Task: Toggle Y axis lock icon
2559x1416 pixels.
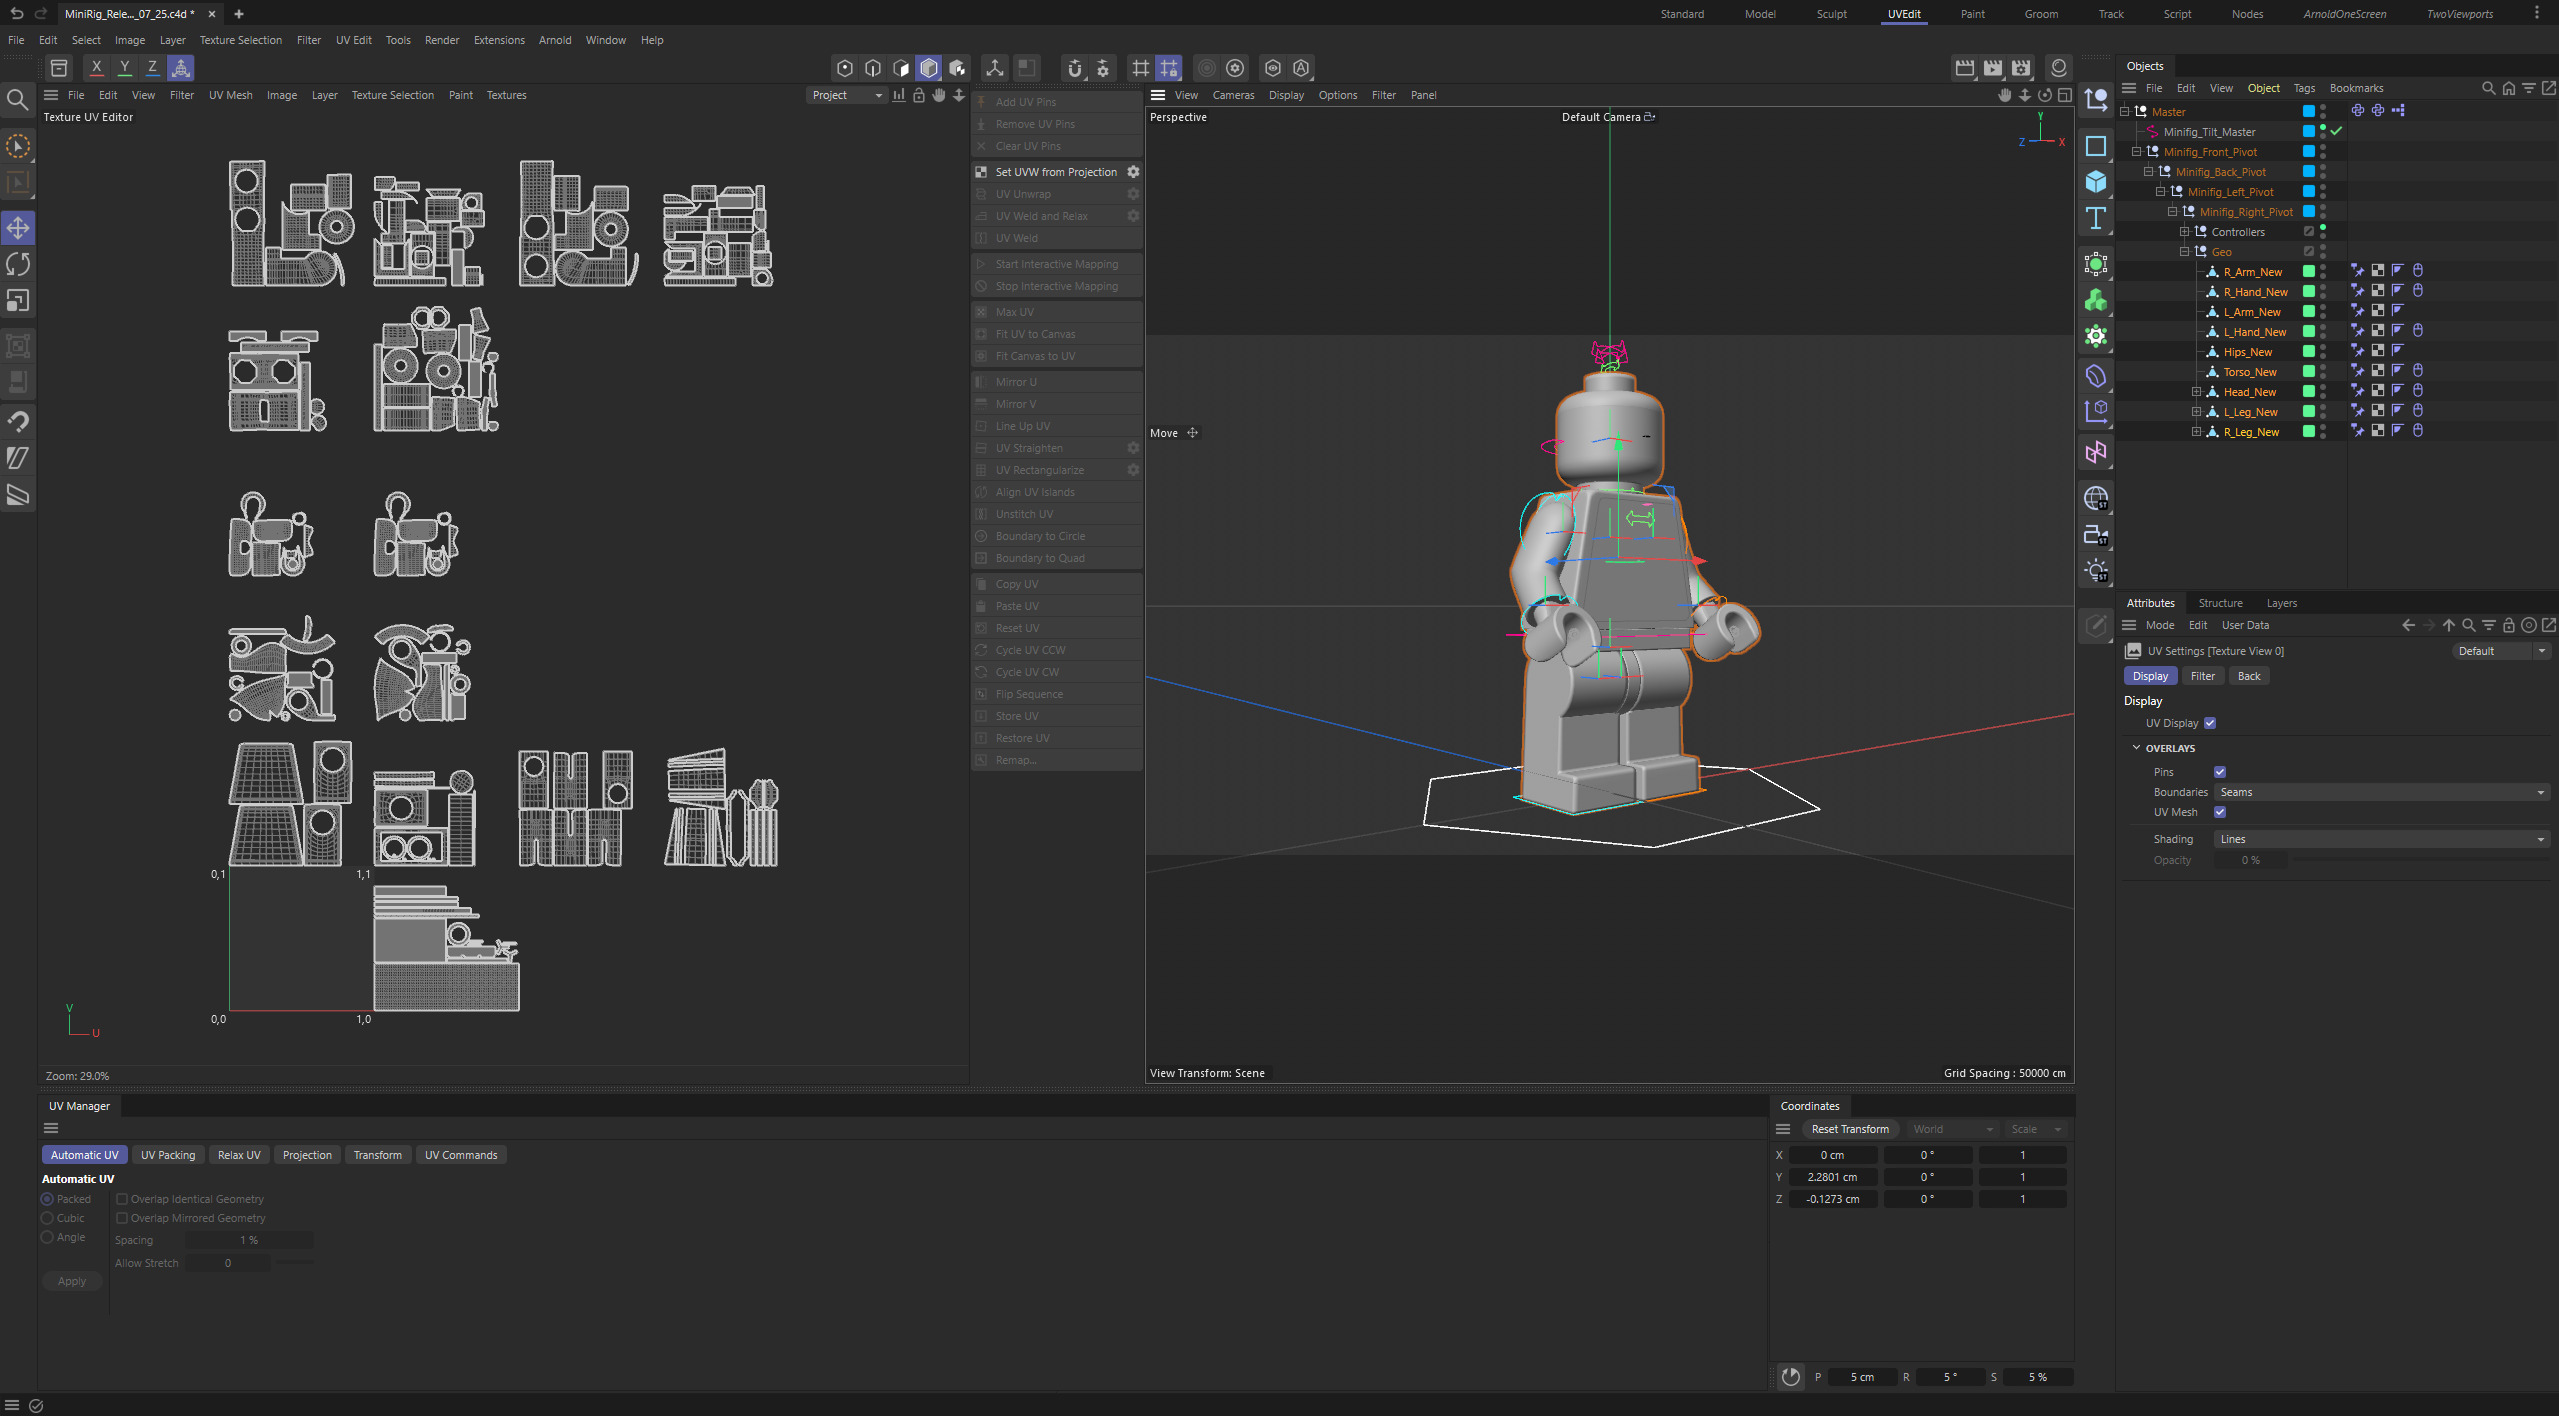Action: (124, 67)
